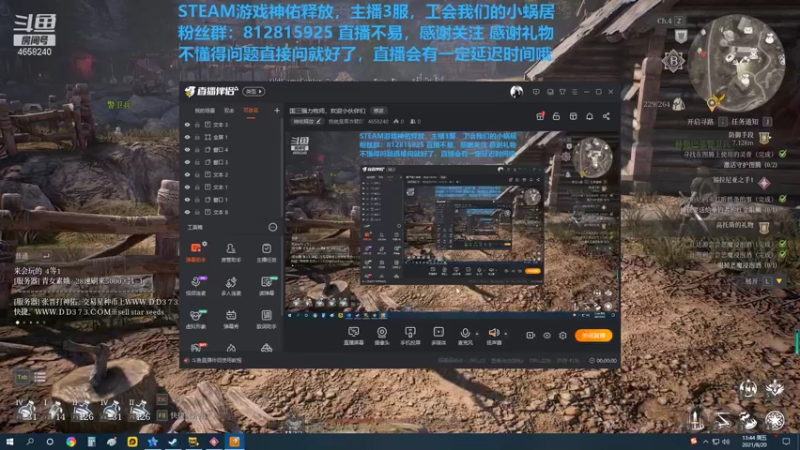Open the 歌词助手 tool
Screen dimensions: 800x450
pyautogui.click(x=266, y=319)
